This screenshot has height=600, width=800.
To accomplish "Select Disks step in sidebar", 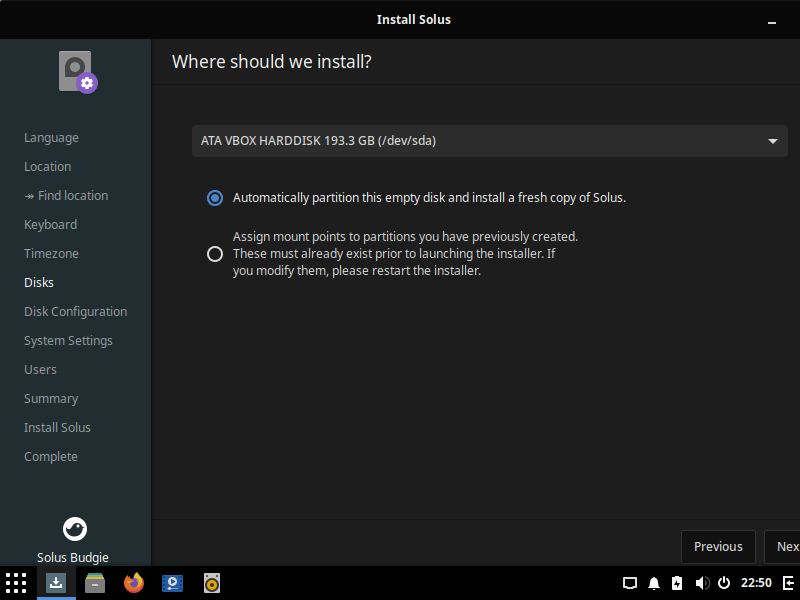I will [x=39, y=283].
